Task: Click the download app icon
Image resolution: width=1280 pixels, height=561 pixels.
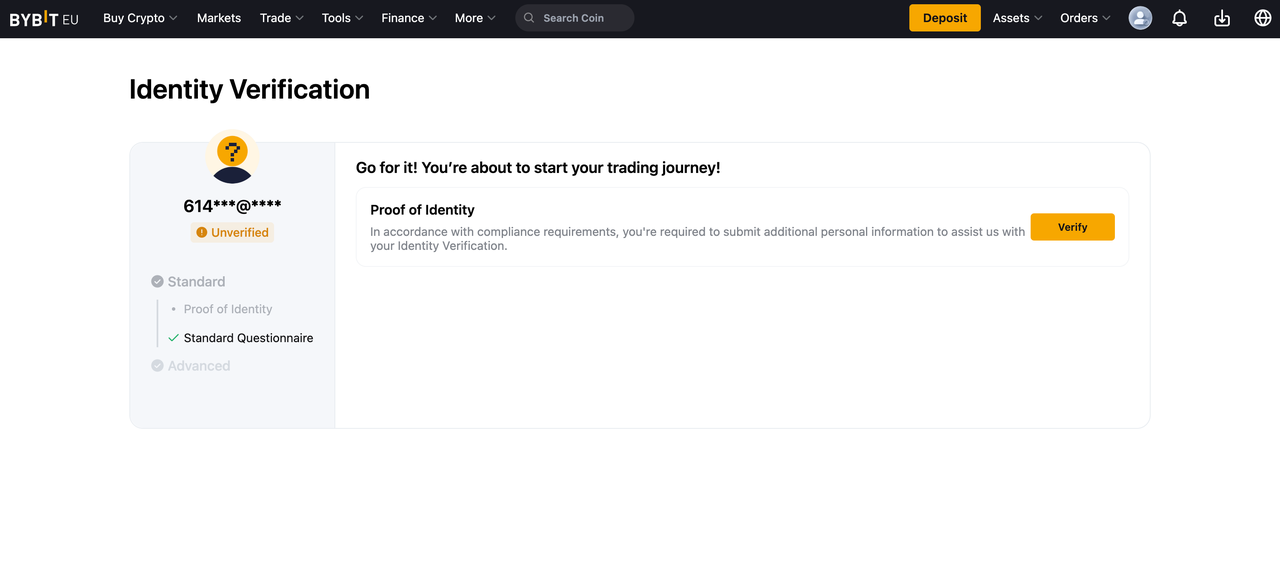Action: (1221, 18)
